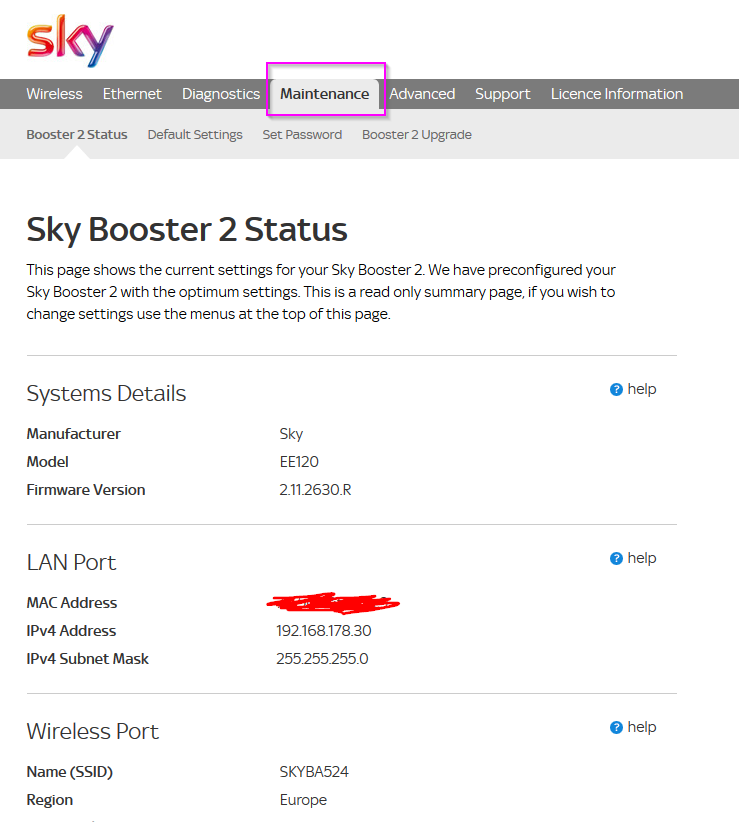Image resolution: width=739 pixels, height=822 pixels.
Task: Open the Ethernet tab
Action: point(132,94)
